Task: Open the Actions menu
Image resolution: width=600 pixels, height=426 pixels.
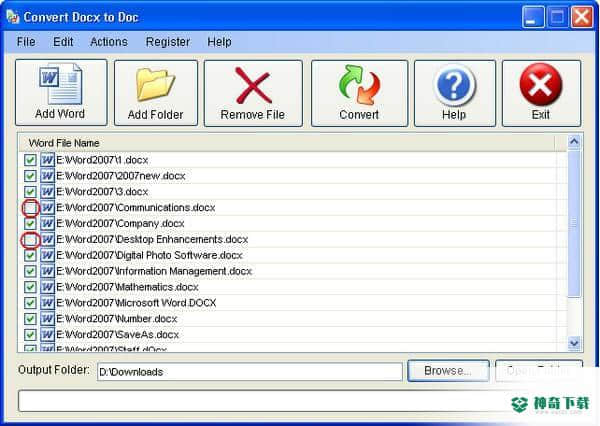Action: click(x=109, y=42)
